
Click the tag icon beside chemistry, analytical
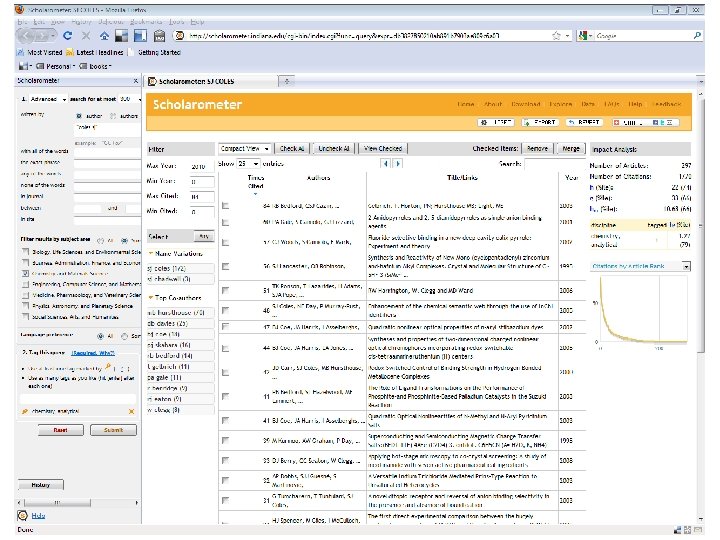25,411
